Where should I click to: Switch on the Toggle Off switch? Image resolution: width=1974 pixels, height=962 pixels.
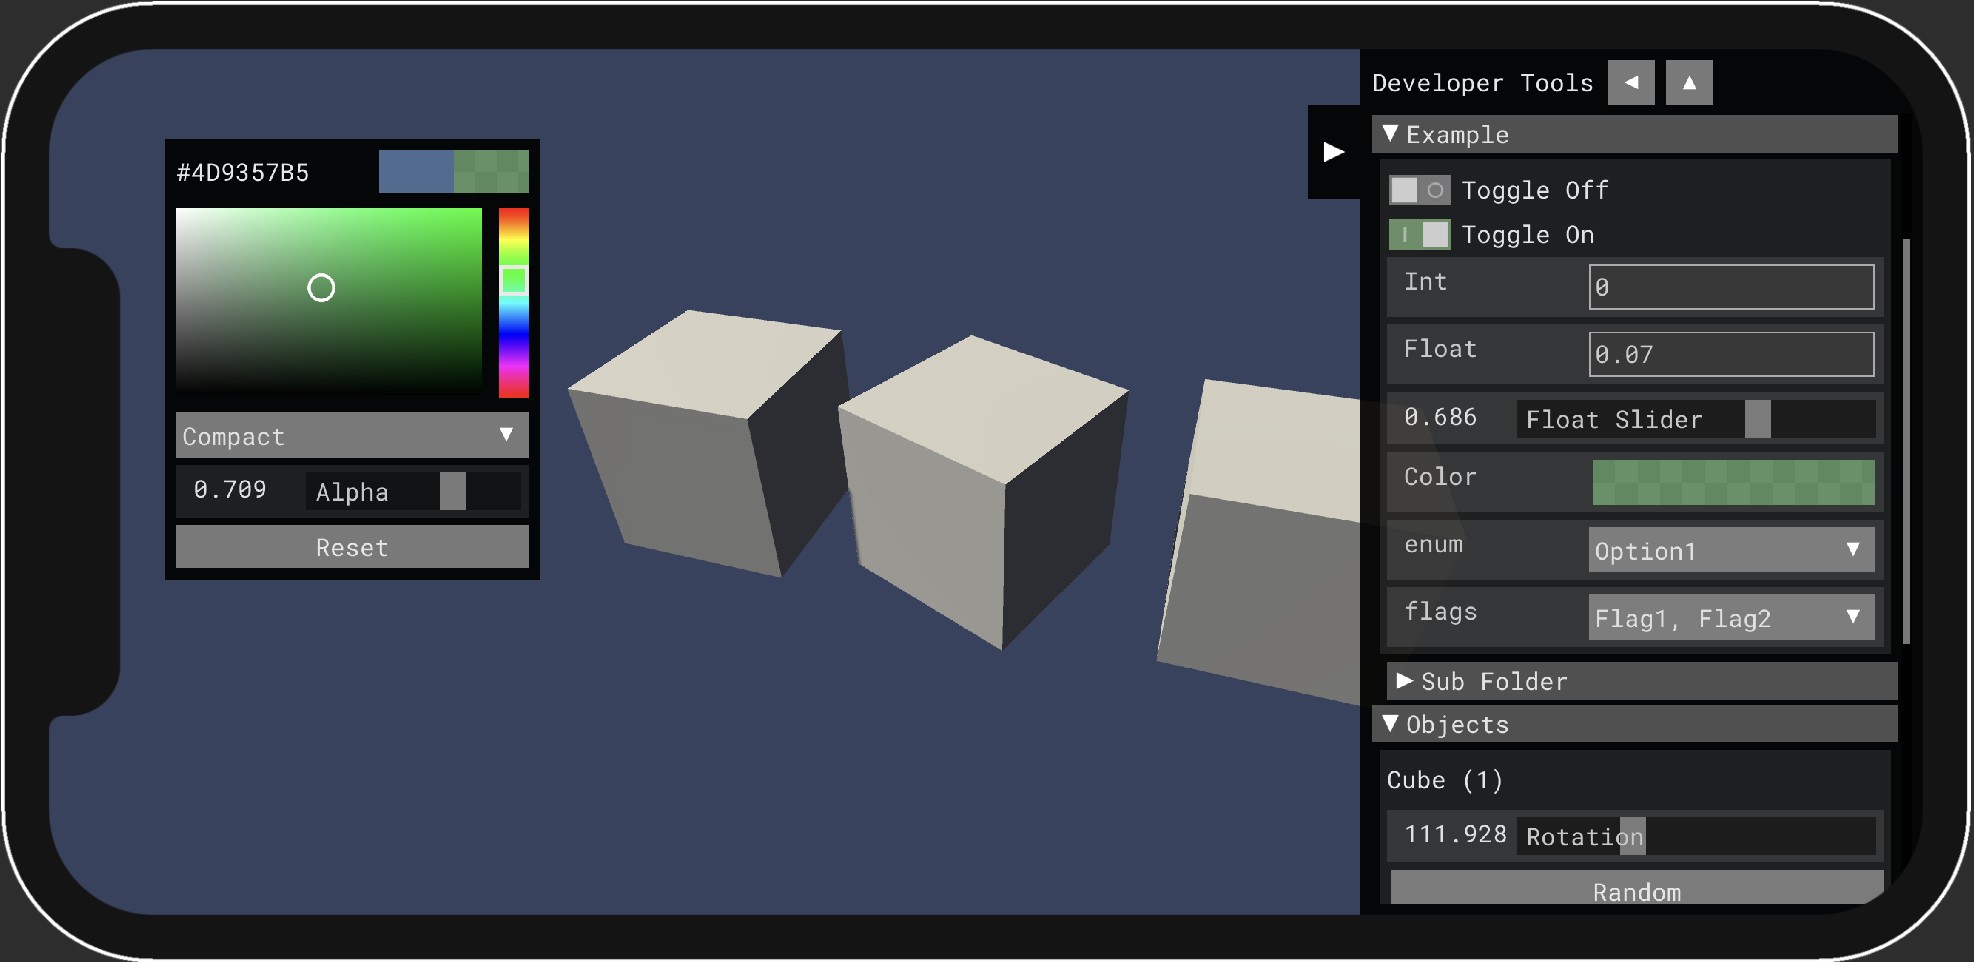pyautogui.click(x=1419, y=190)
